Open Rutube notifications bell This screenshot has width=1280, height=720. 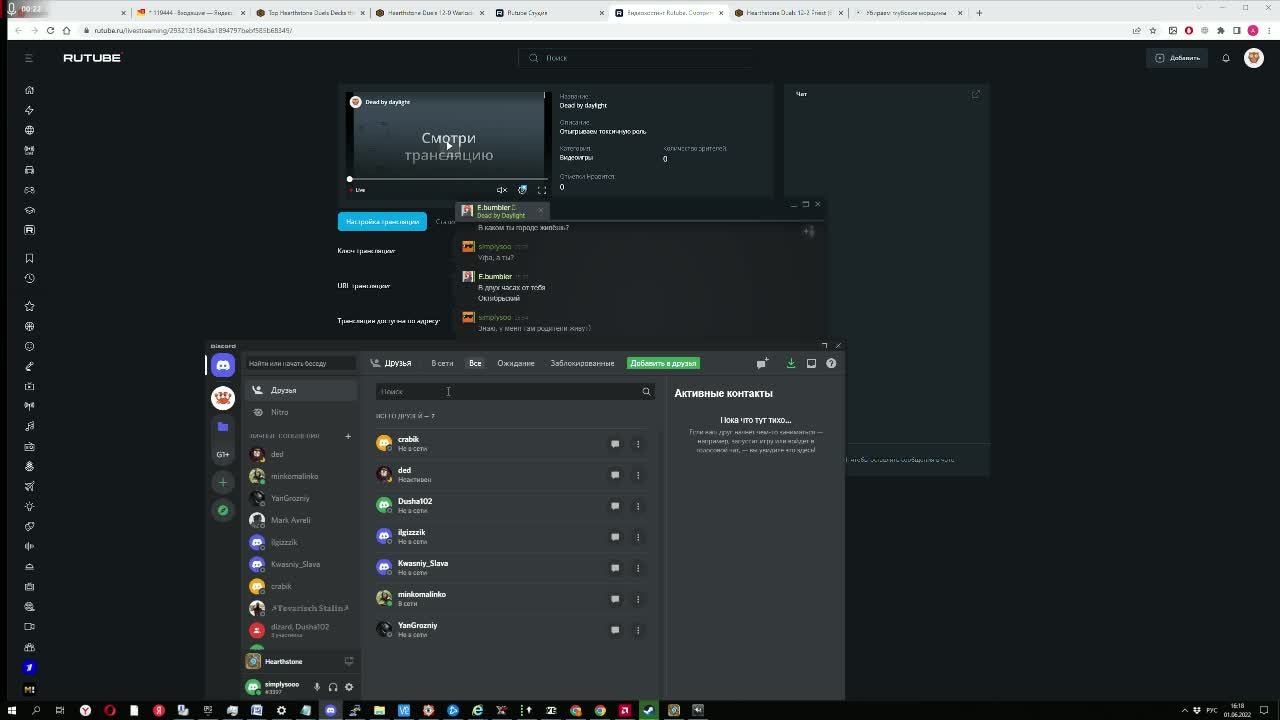(x=1226, y=58)
